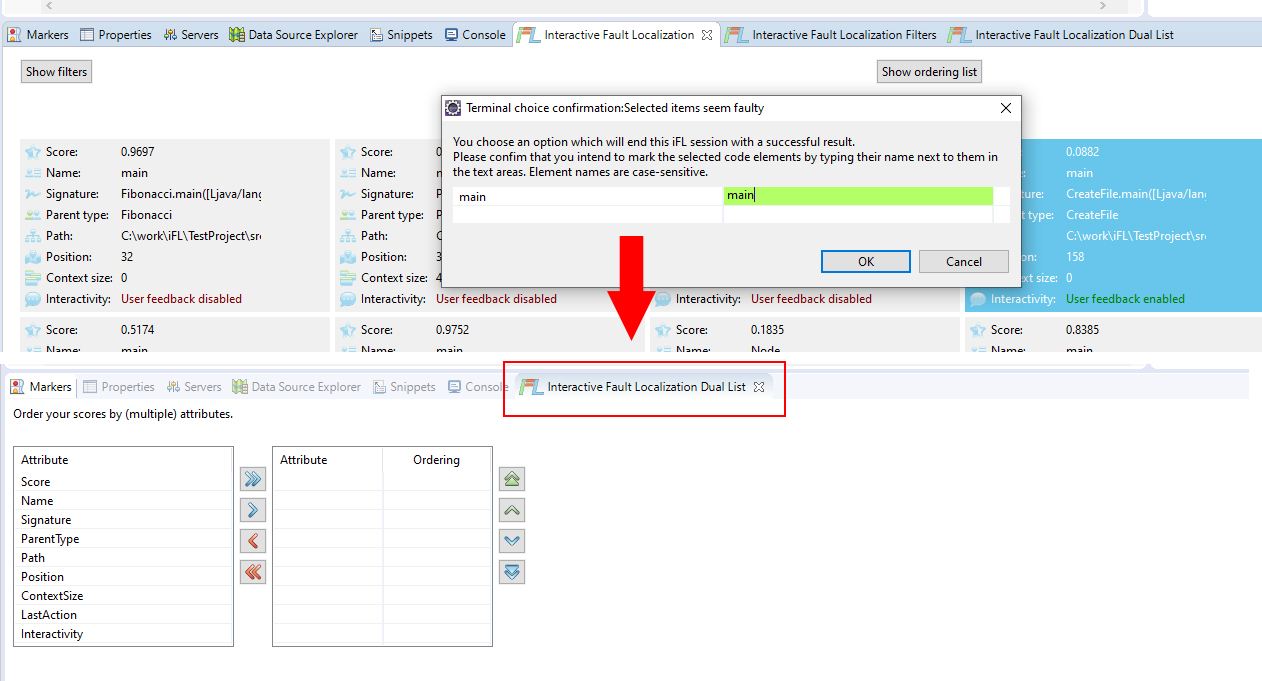Select Path in the Attribute list
Screen dimensions: 1262x681
(x=124, y=558)
